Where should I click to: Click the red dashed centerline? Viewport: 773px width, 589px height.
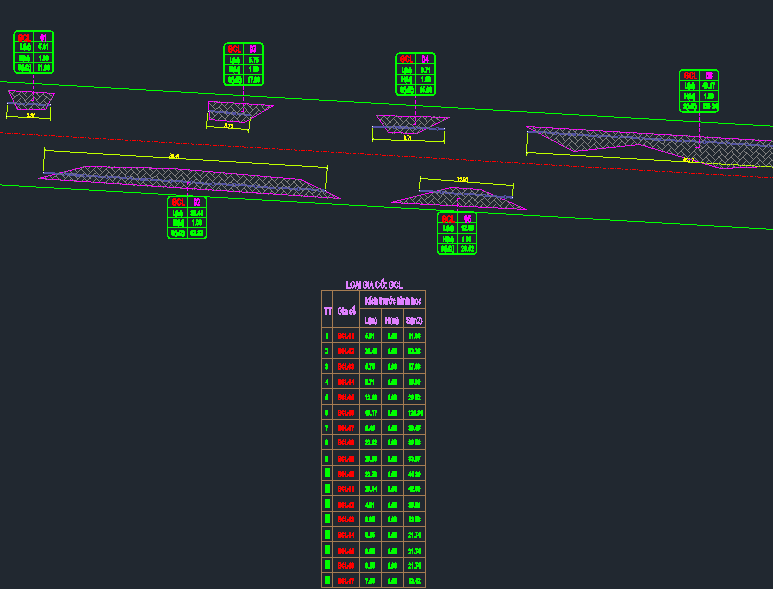click(x=386, y=153)
